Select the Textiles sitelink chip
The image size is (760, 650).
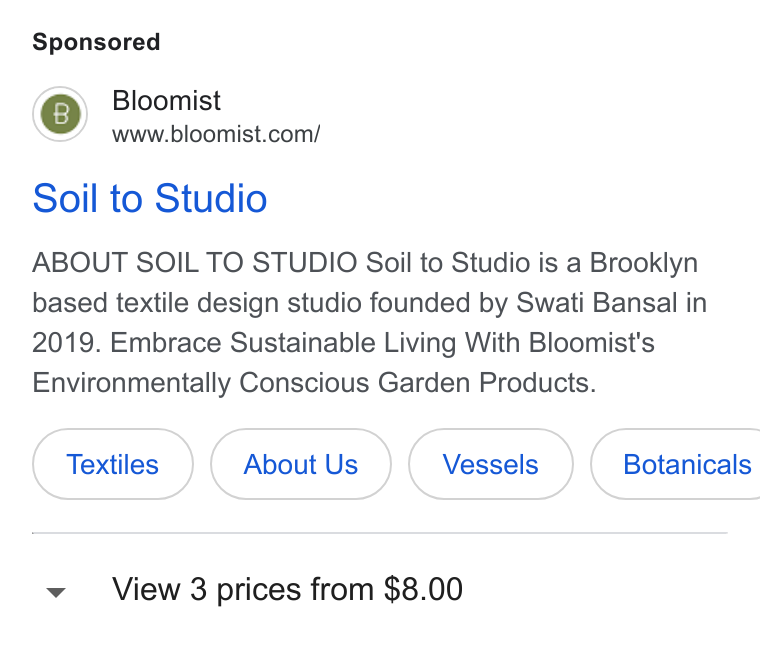[112, 464]
